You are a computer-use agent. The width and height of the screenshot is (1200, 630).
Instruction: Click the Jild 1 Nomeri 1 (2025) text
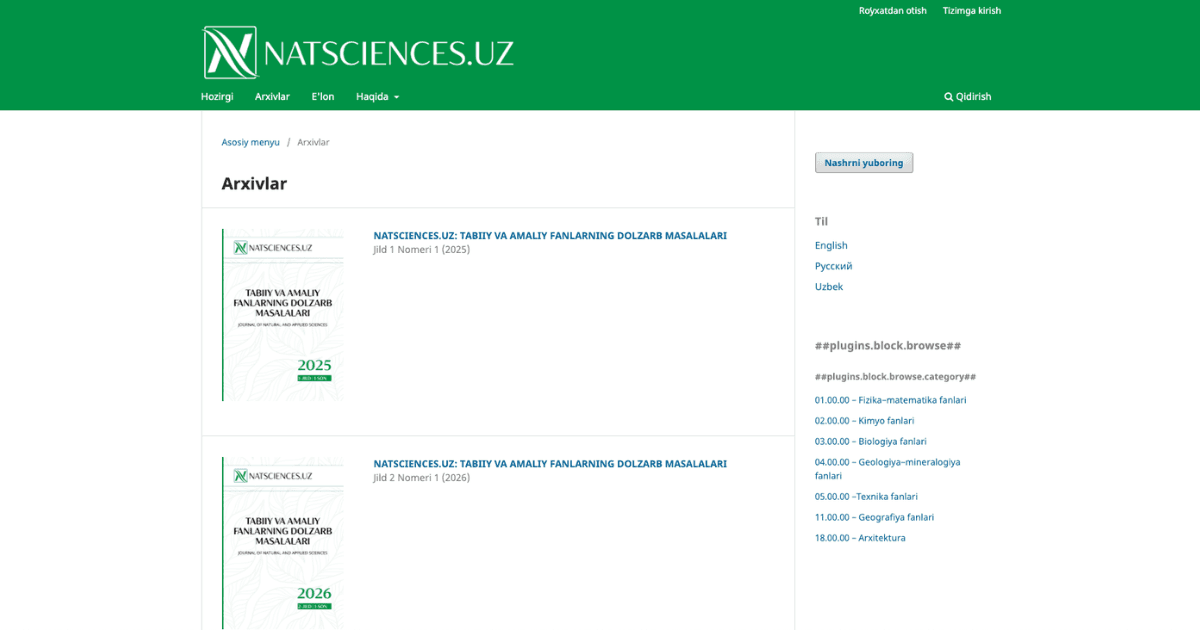pyautogui.click(x=422, y=250)
